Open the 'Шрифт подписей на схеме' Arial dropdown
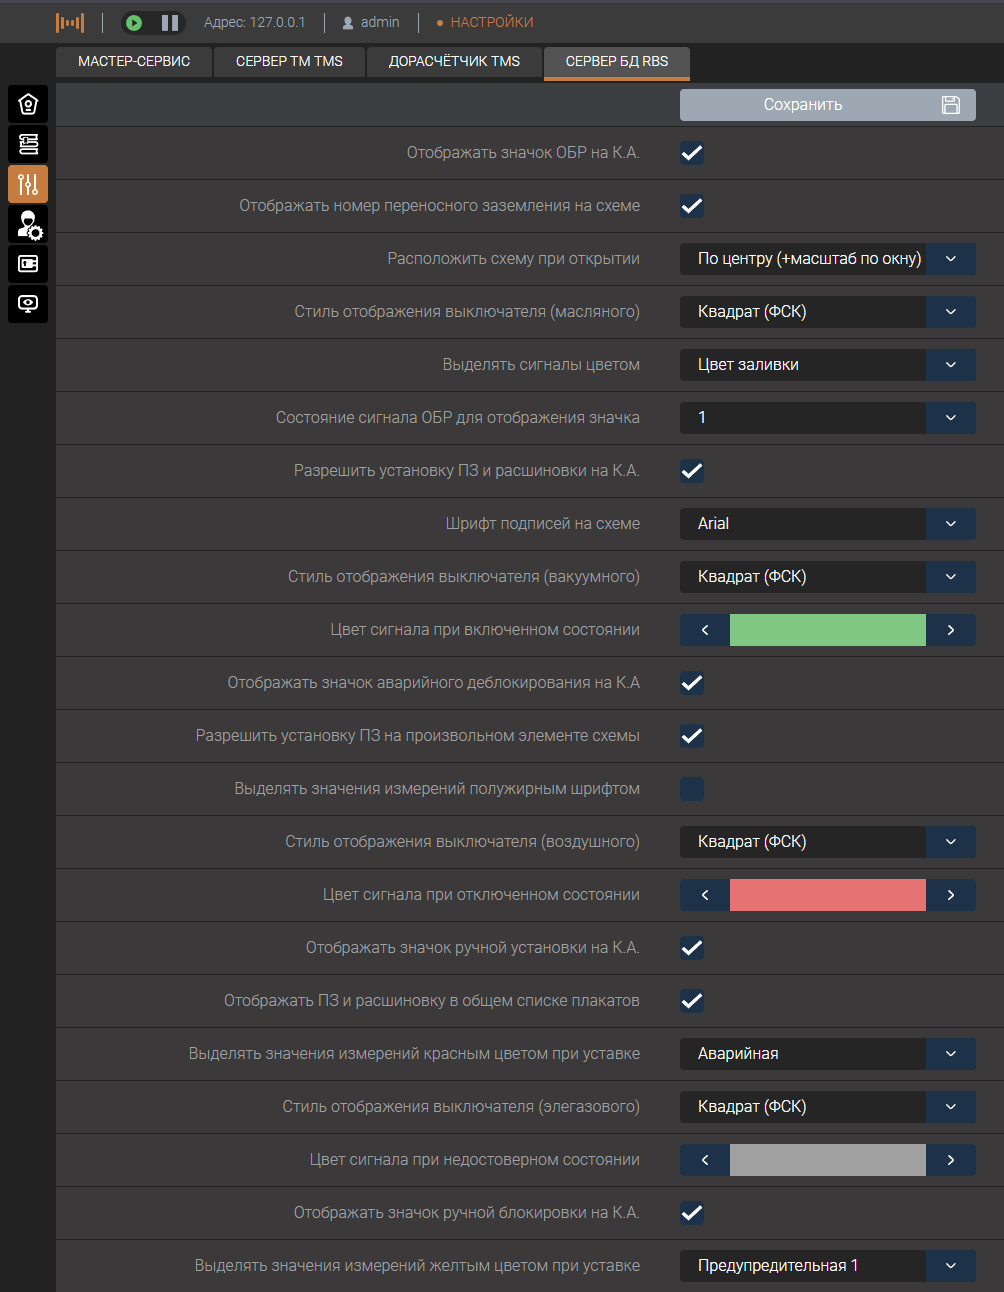 (x=827, y=524)
